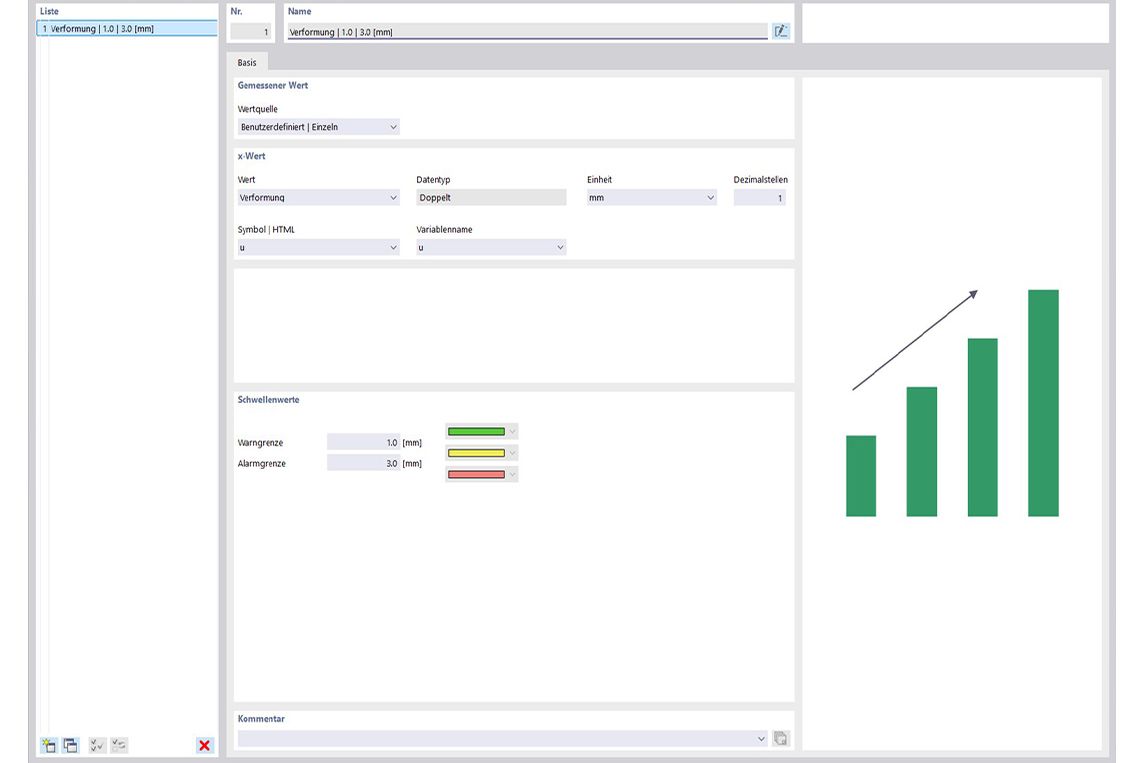Click the Alarmgrenze value field
This screenshot has width=1144, height=763.
coord(364,463)
